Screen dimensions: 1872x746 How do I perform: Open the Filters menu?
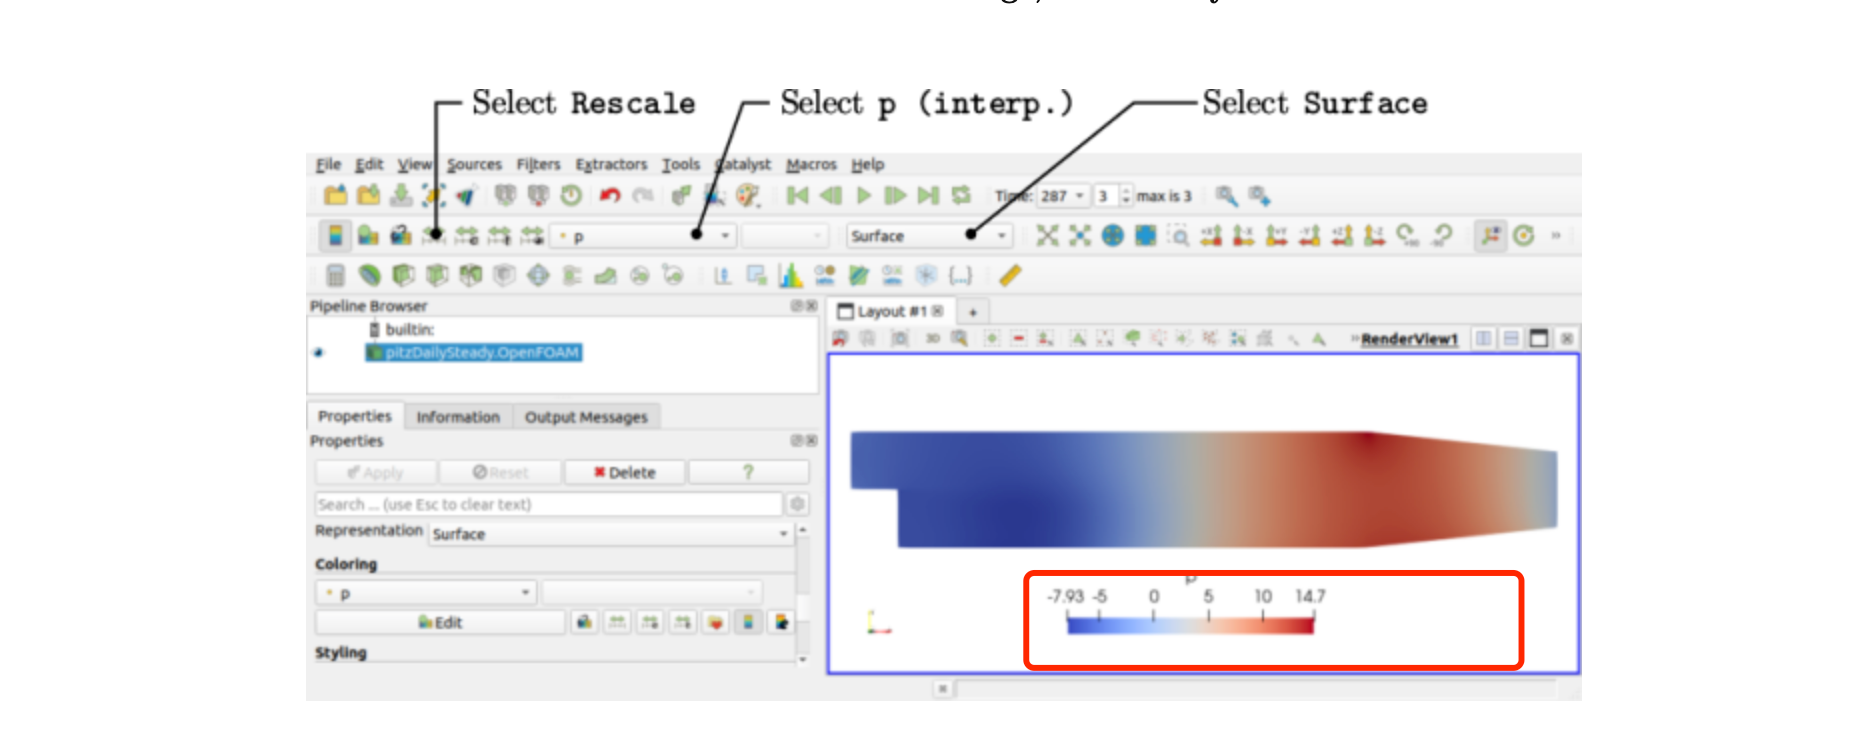[x=538, y=164]
